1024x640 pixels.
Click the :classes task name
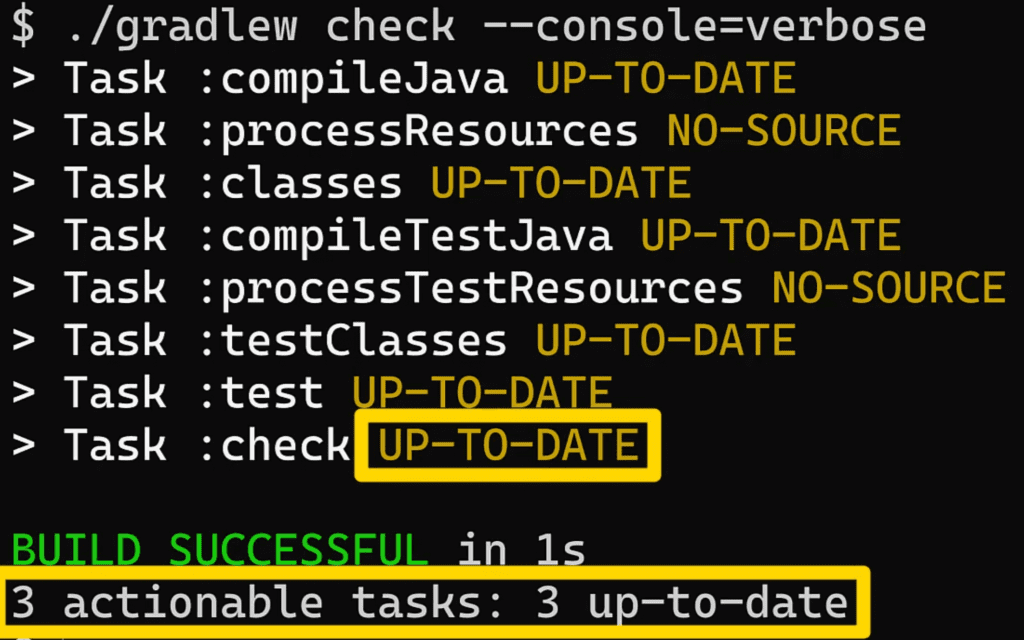(x=301, y=183)
